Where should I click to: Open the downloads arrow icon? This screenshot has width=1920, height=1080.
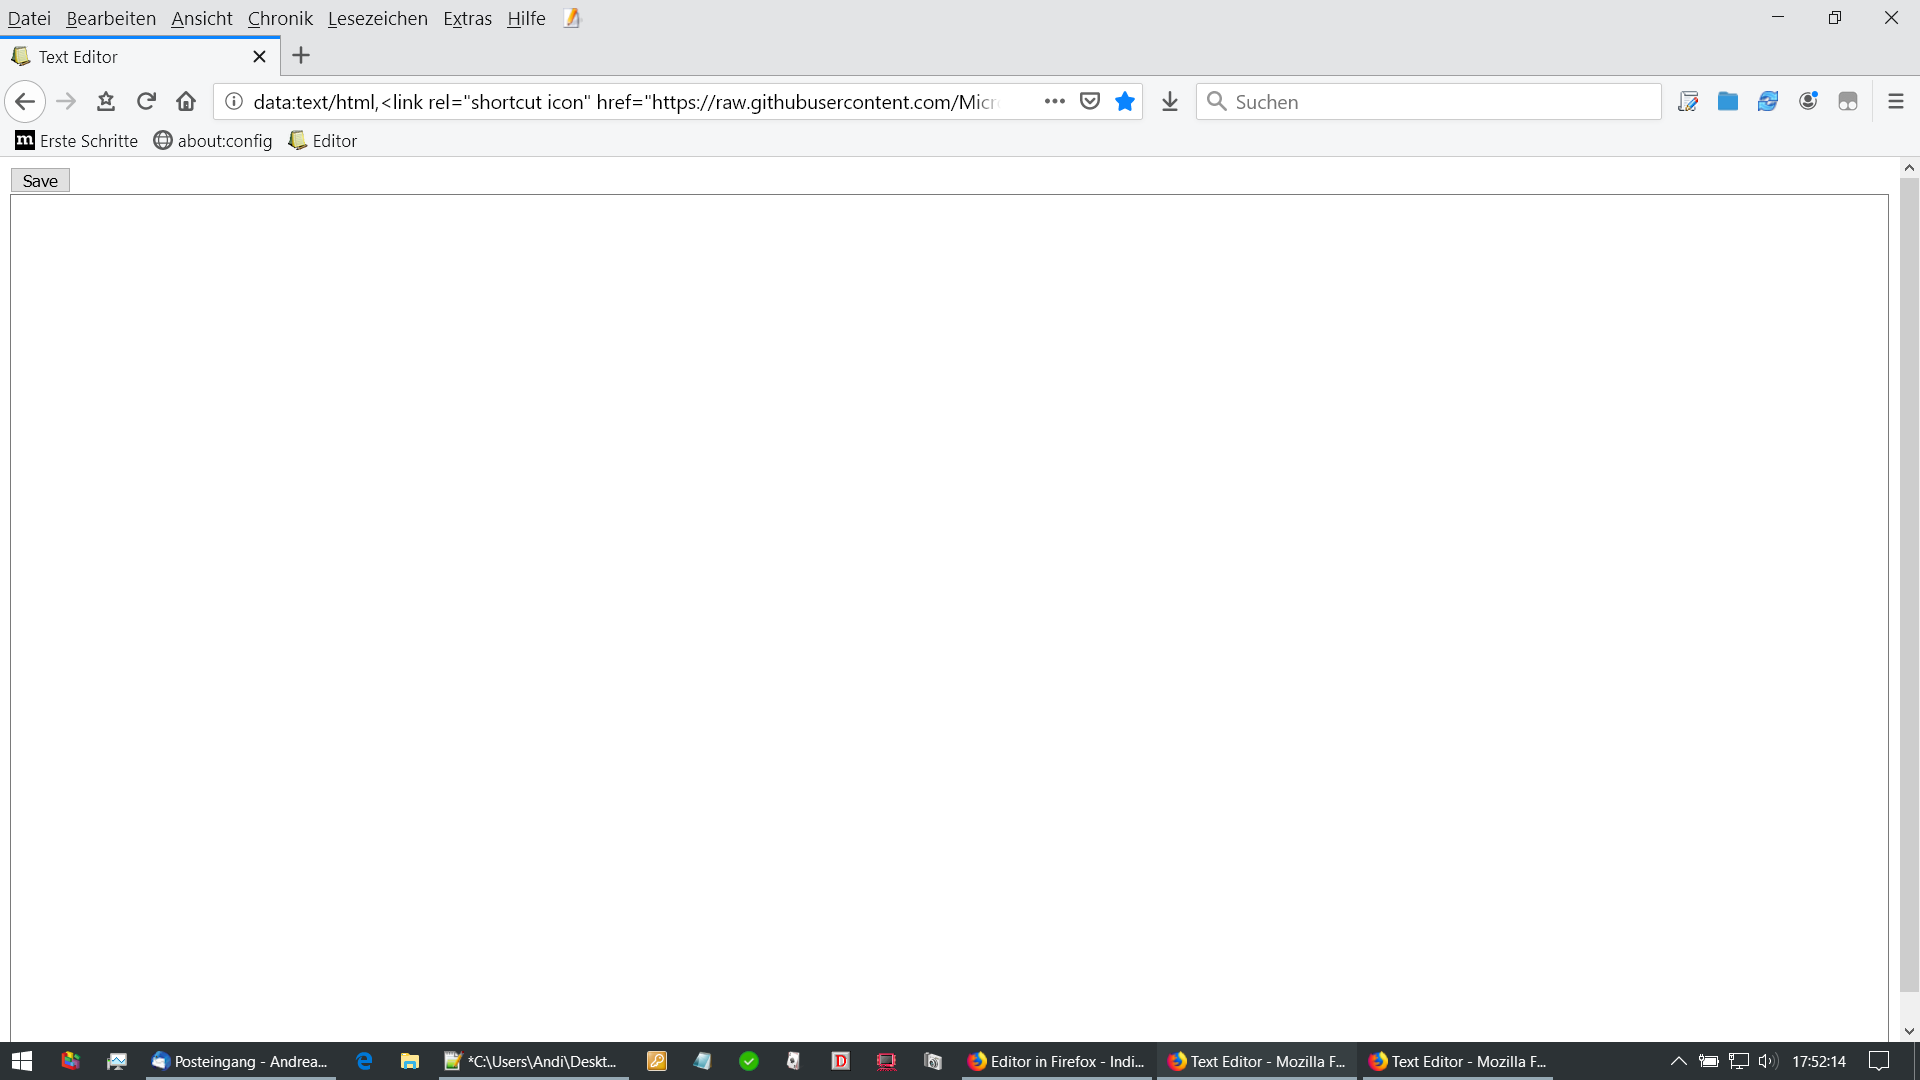(1170, 101)
